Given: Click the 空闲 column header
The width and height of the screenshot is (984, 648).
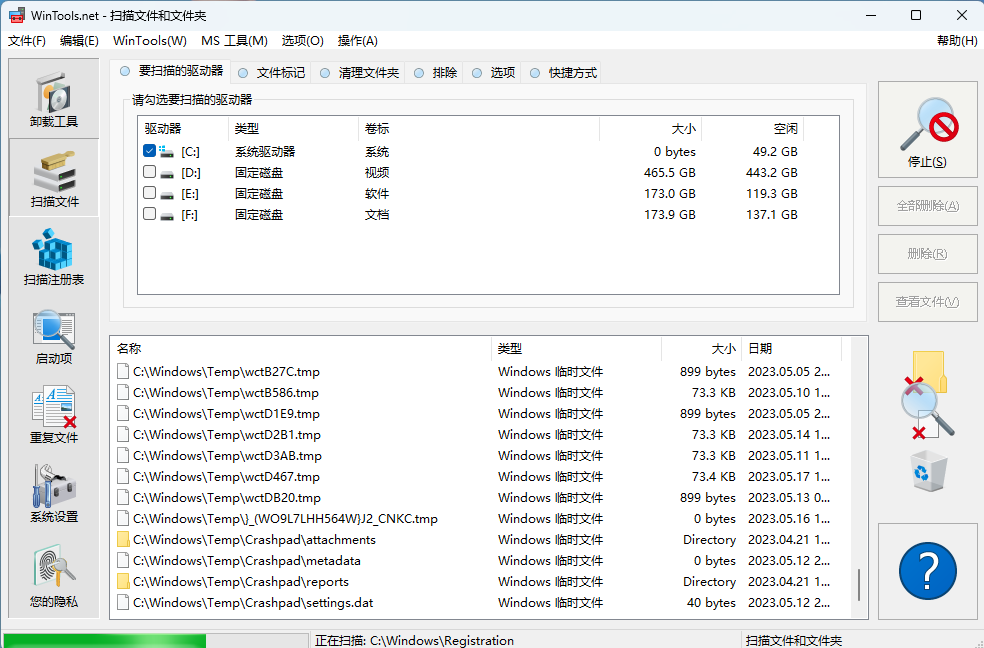Looking at the screenshot, I should point(752,129).
